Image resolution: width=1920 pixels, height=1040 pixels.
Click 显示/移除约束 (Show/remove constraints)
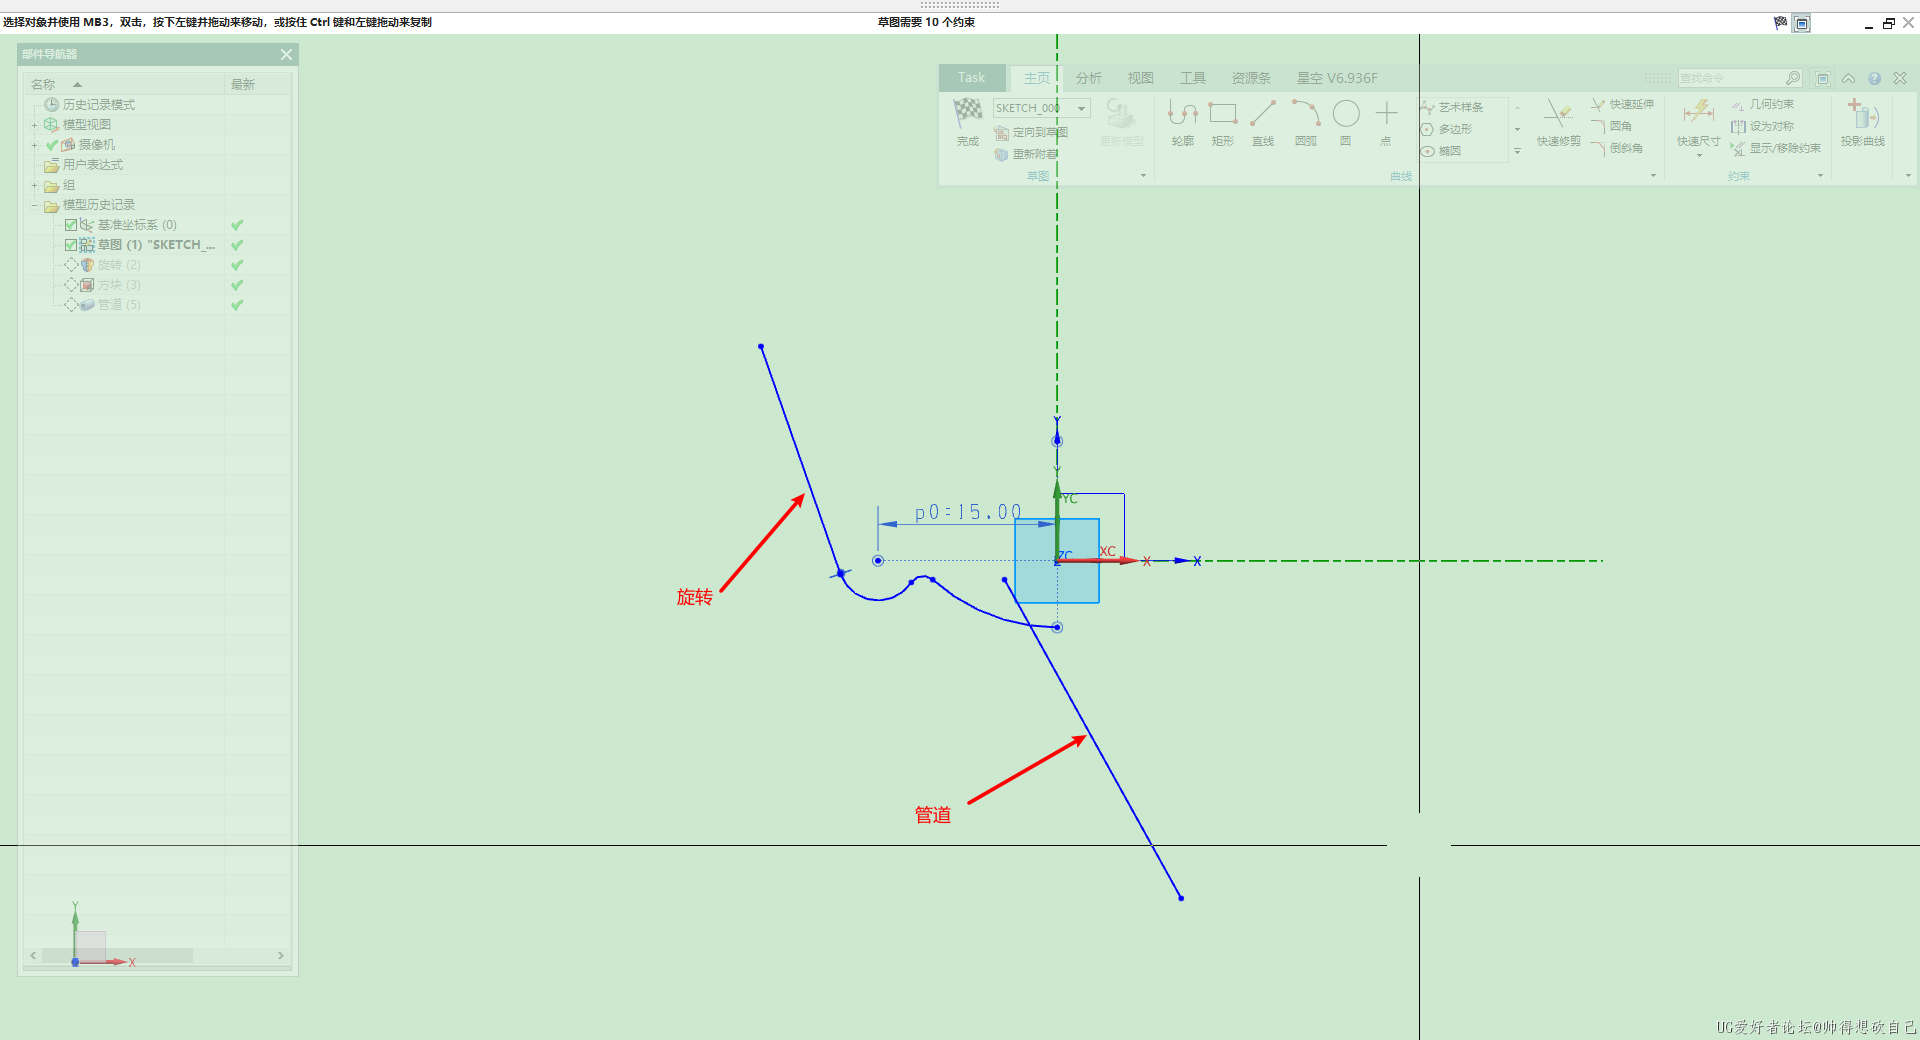(x=1776, y=148)
